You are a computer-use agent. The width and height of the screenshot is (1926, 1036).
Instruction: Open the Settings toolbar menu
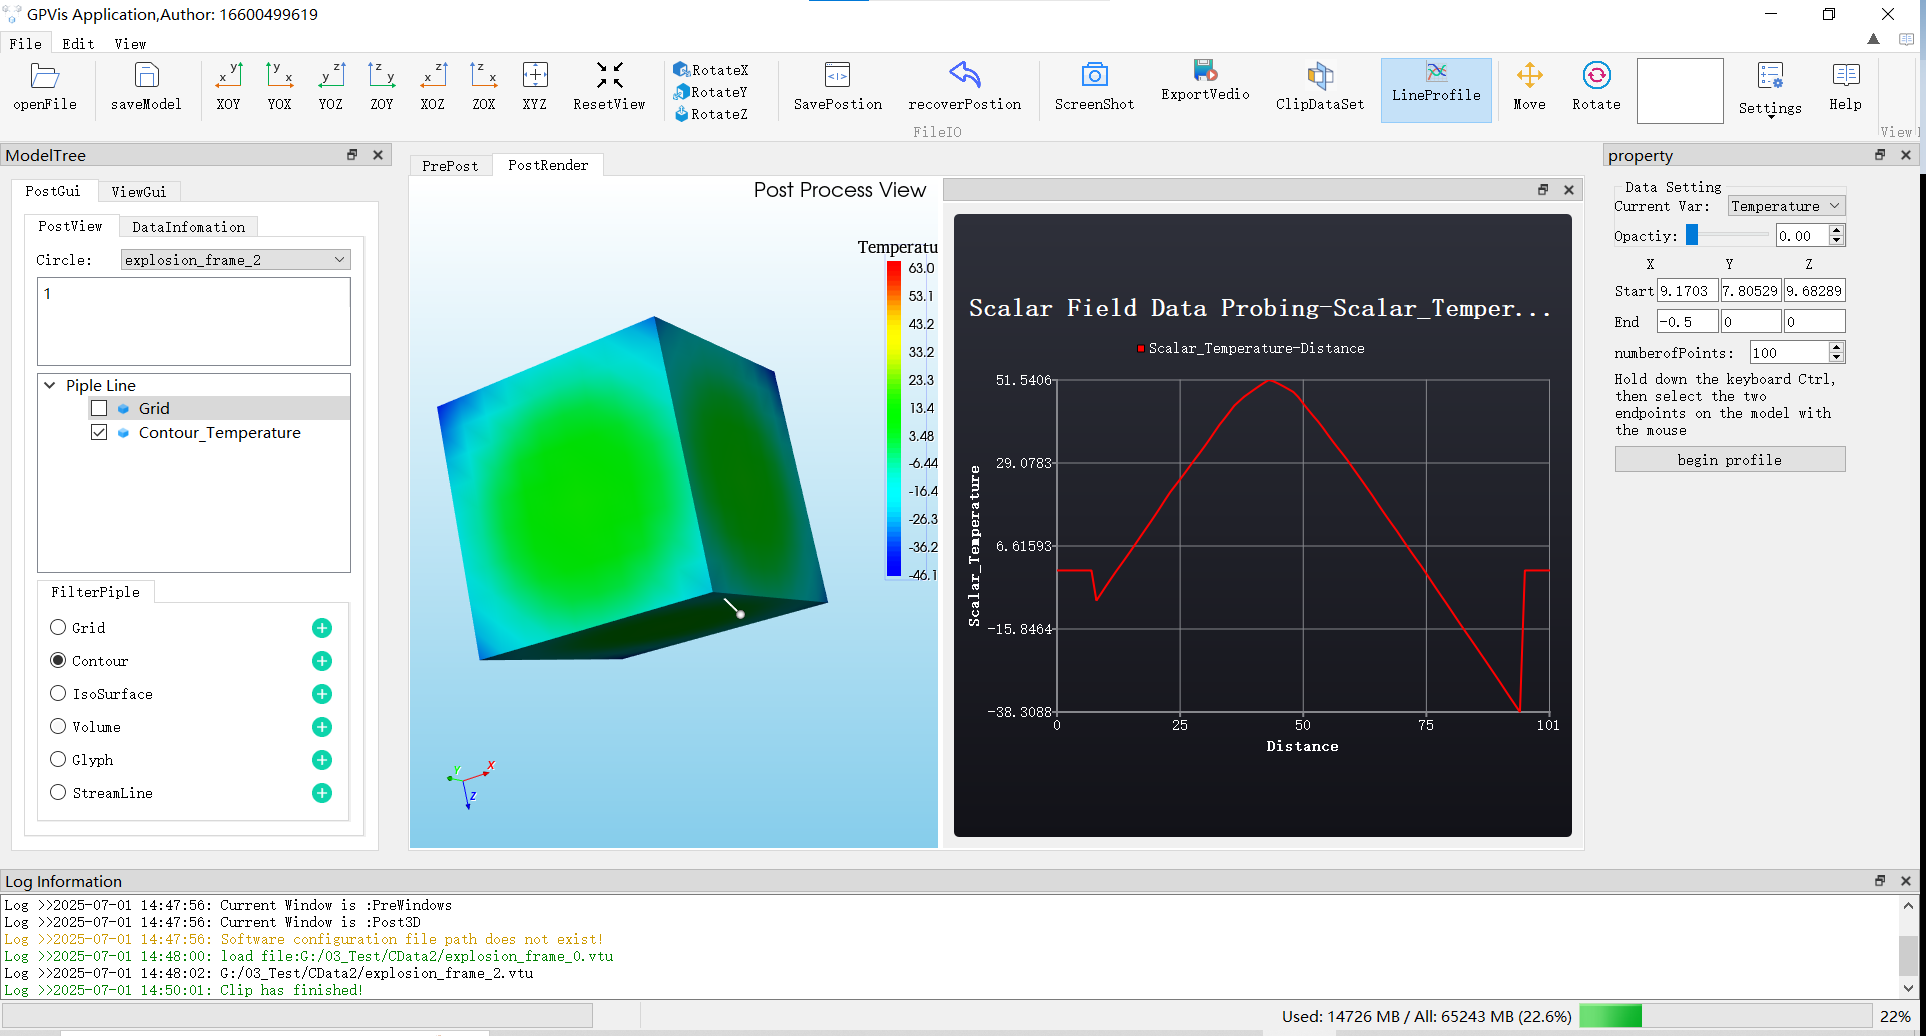1770,90
